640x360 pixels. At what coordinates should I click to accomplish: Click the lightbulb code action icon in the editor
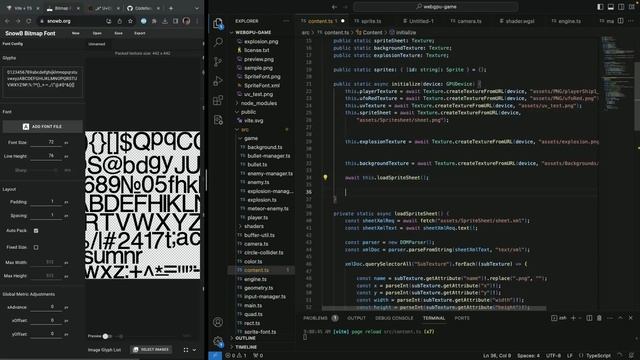(325, 178)
